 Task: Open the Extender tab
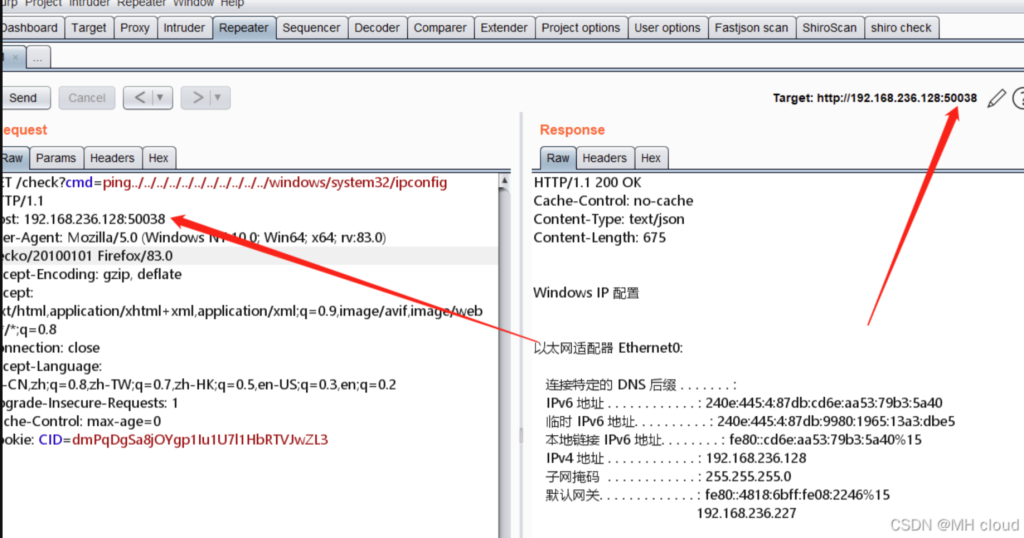504,28
